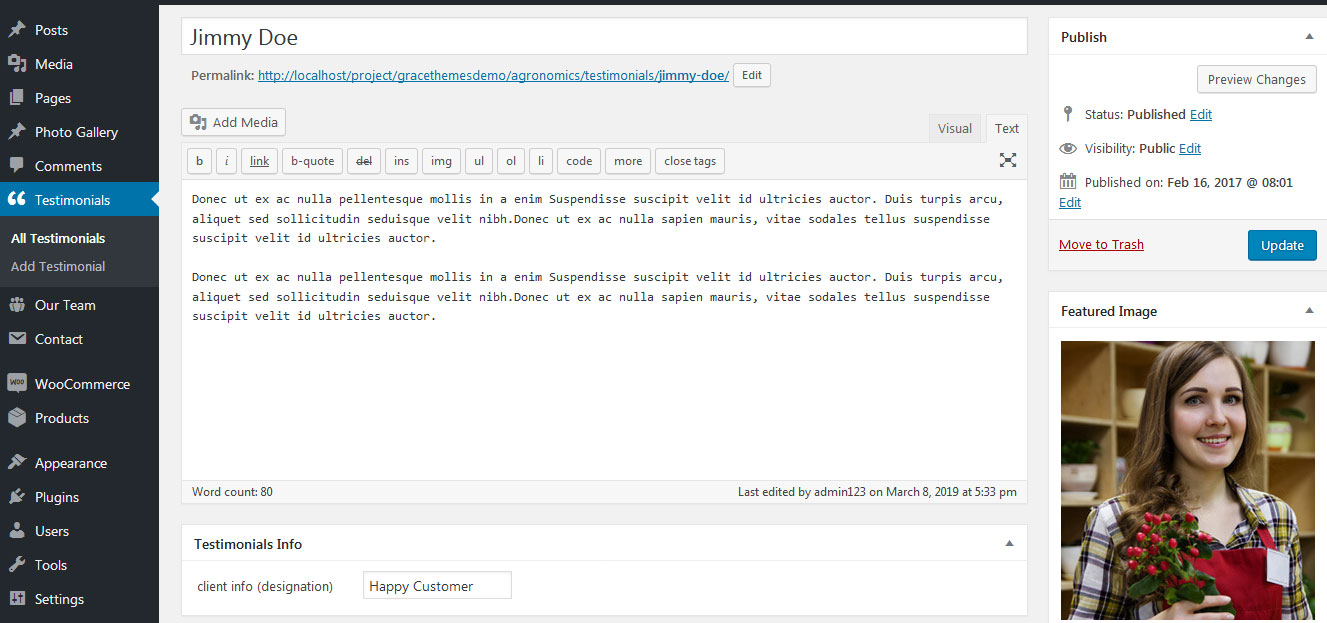
Task: Edit the Published status
Action: [x=1201, y=114]
